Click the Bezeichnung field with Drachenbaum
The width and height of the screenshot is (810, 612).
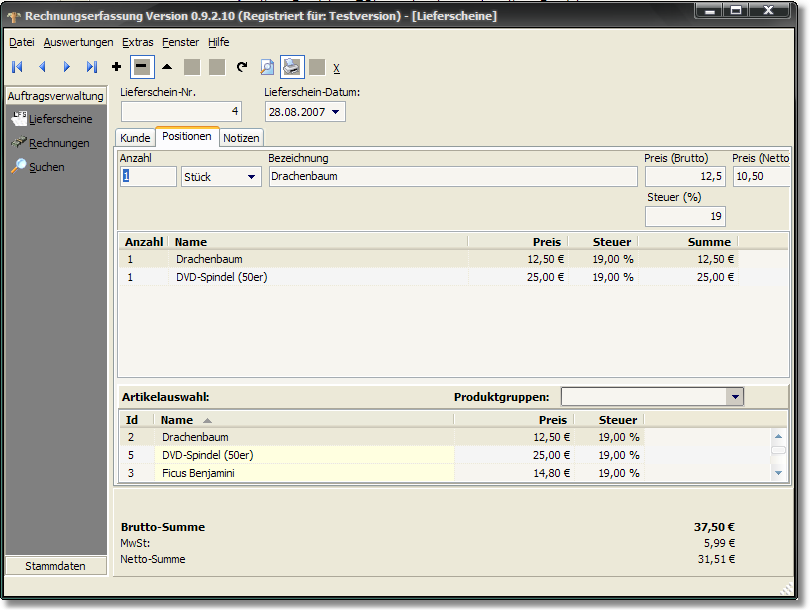453,177
